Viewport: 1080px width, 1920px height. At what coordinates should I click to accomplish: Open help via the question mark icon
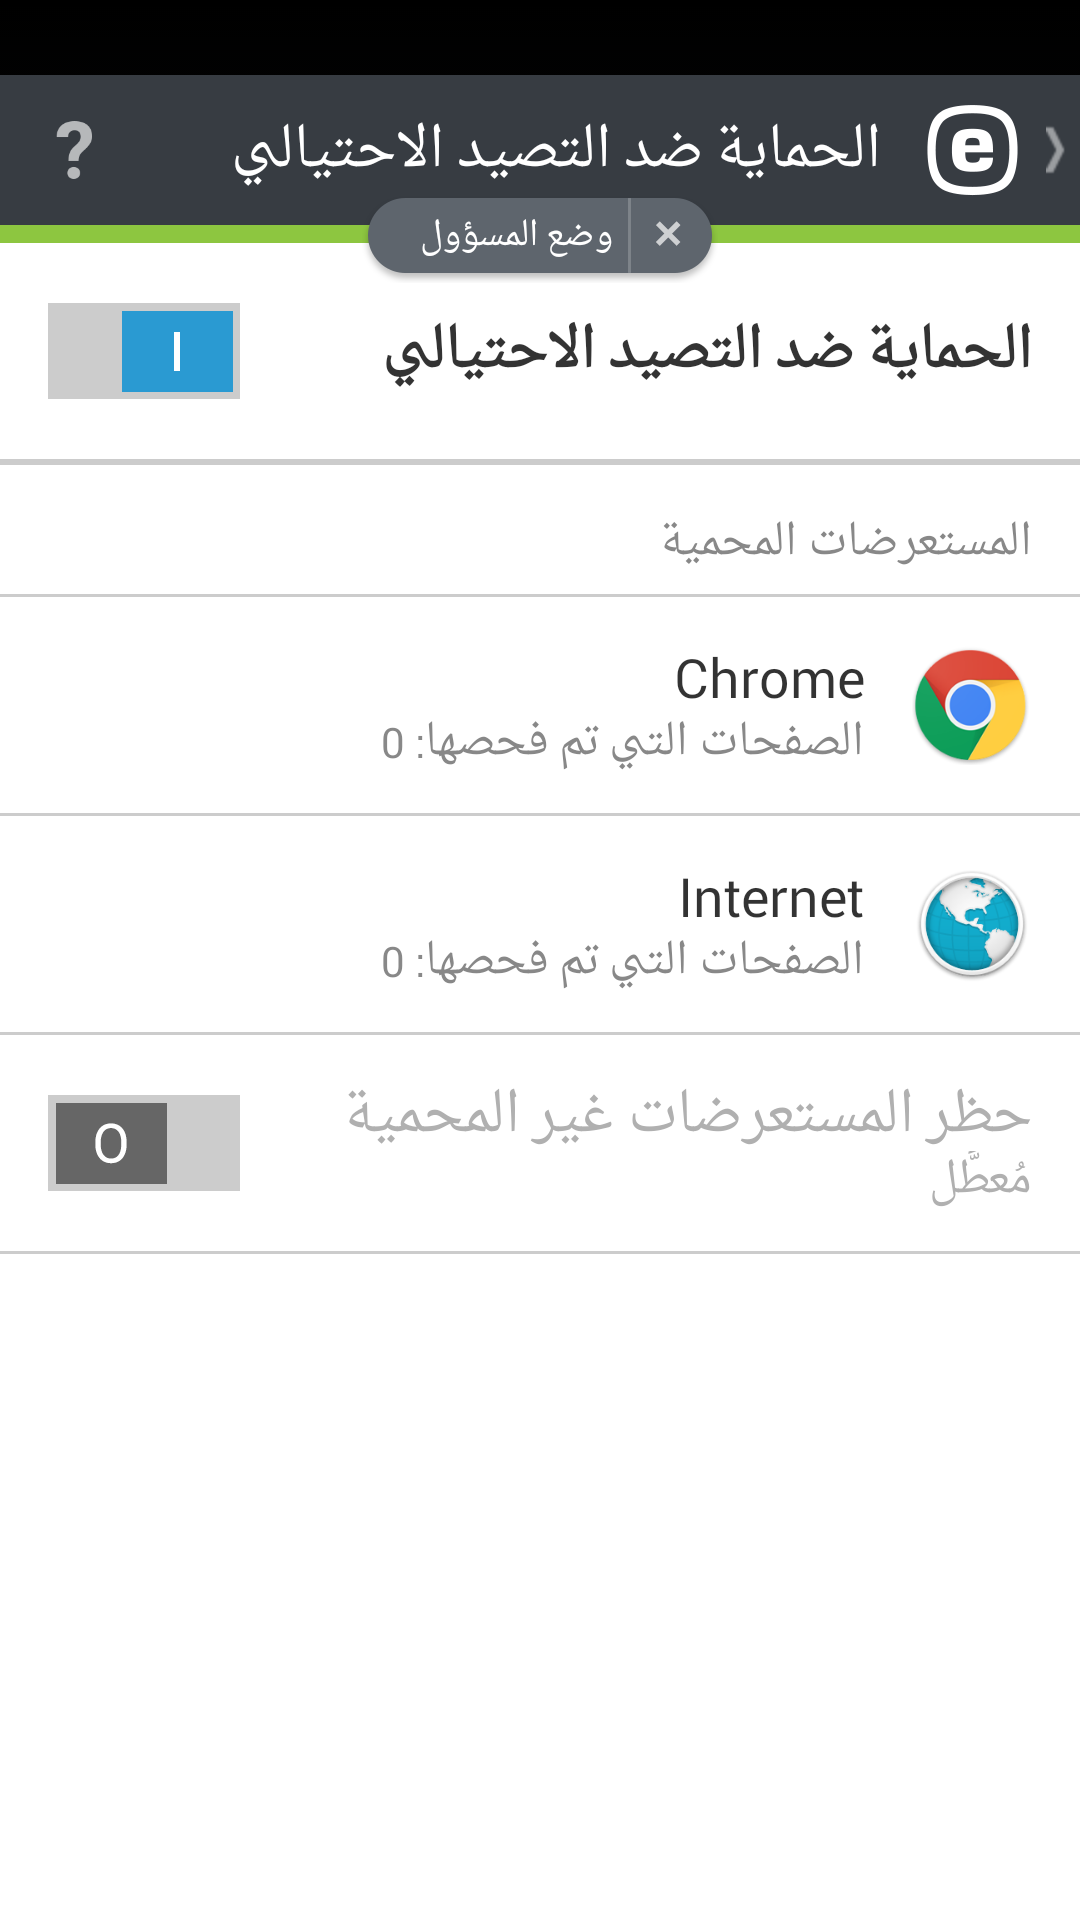pos(74,150)
